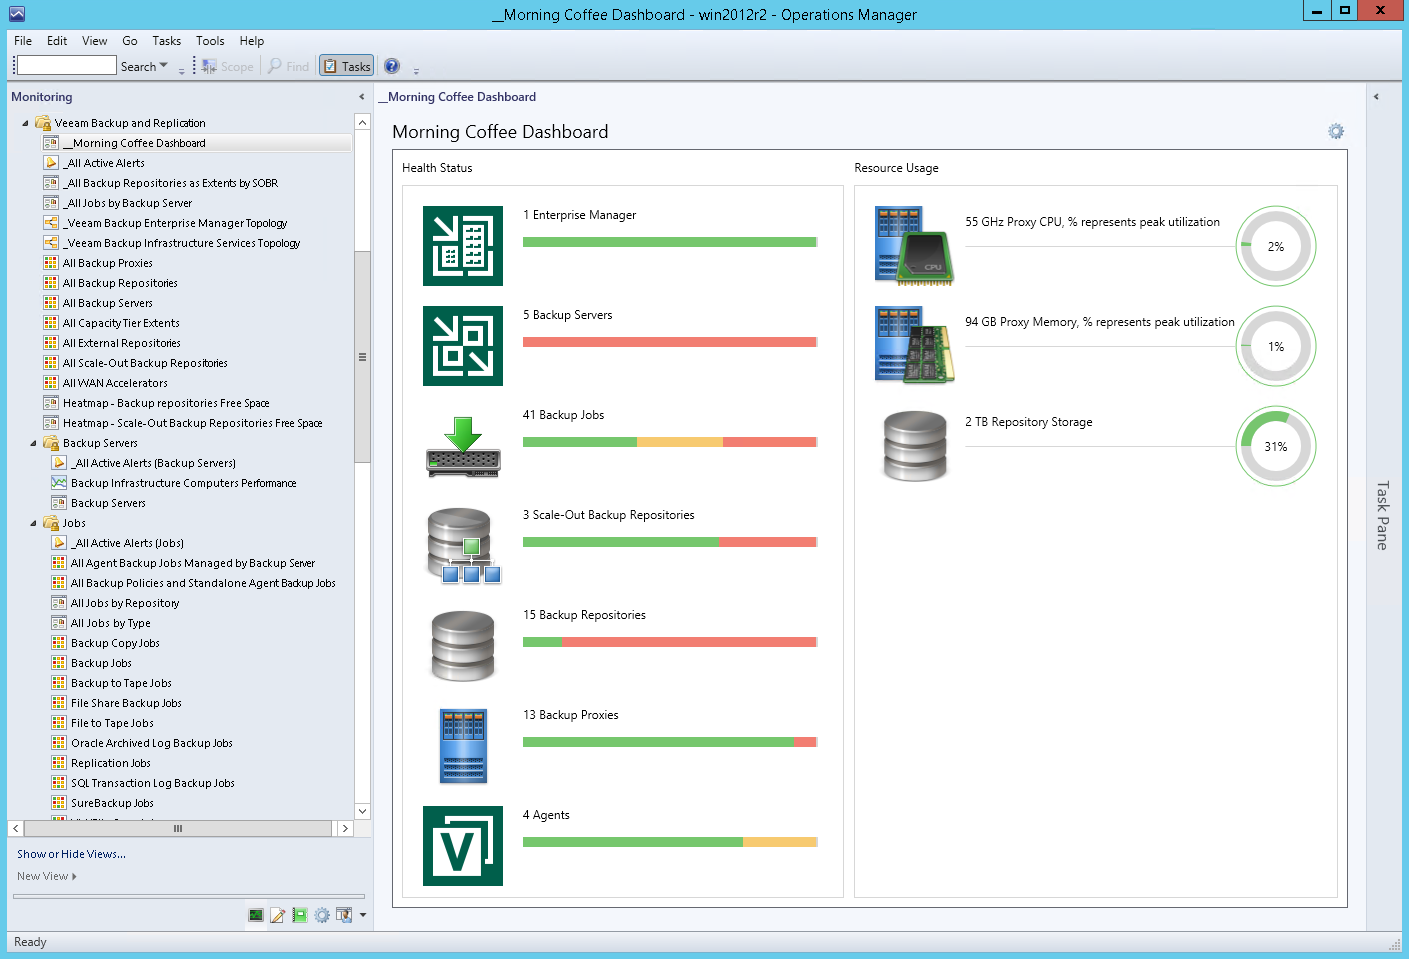Click the navigation tree scroll down arrow

click(363, 811)
